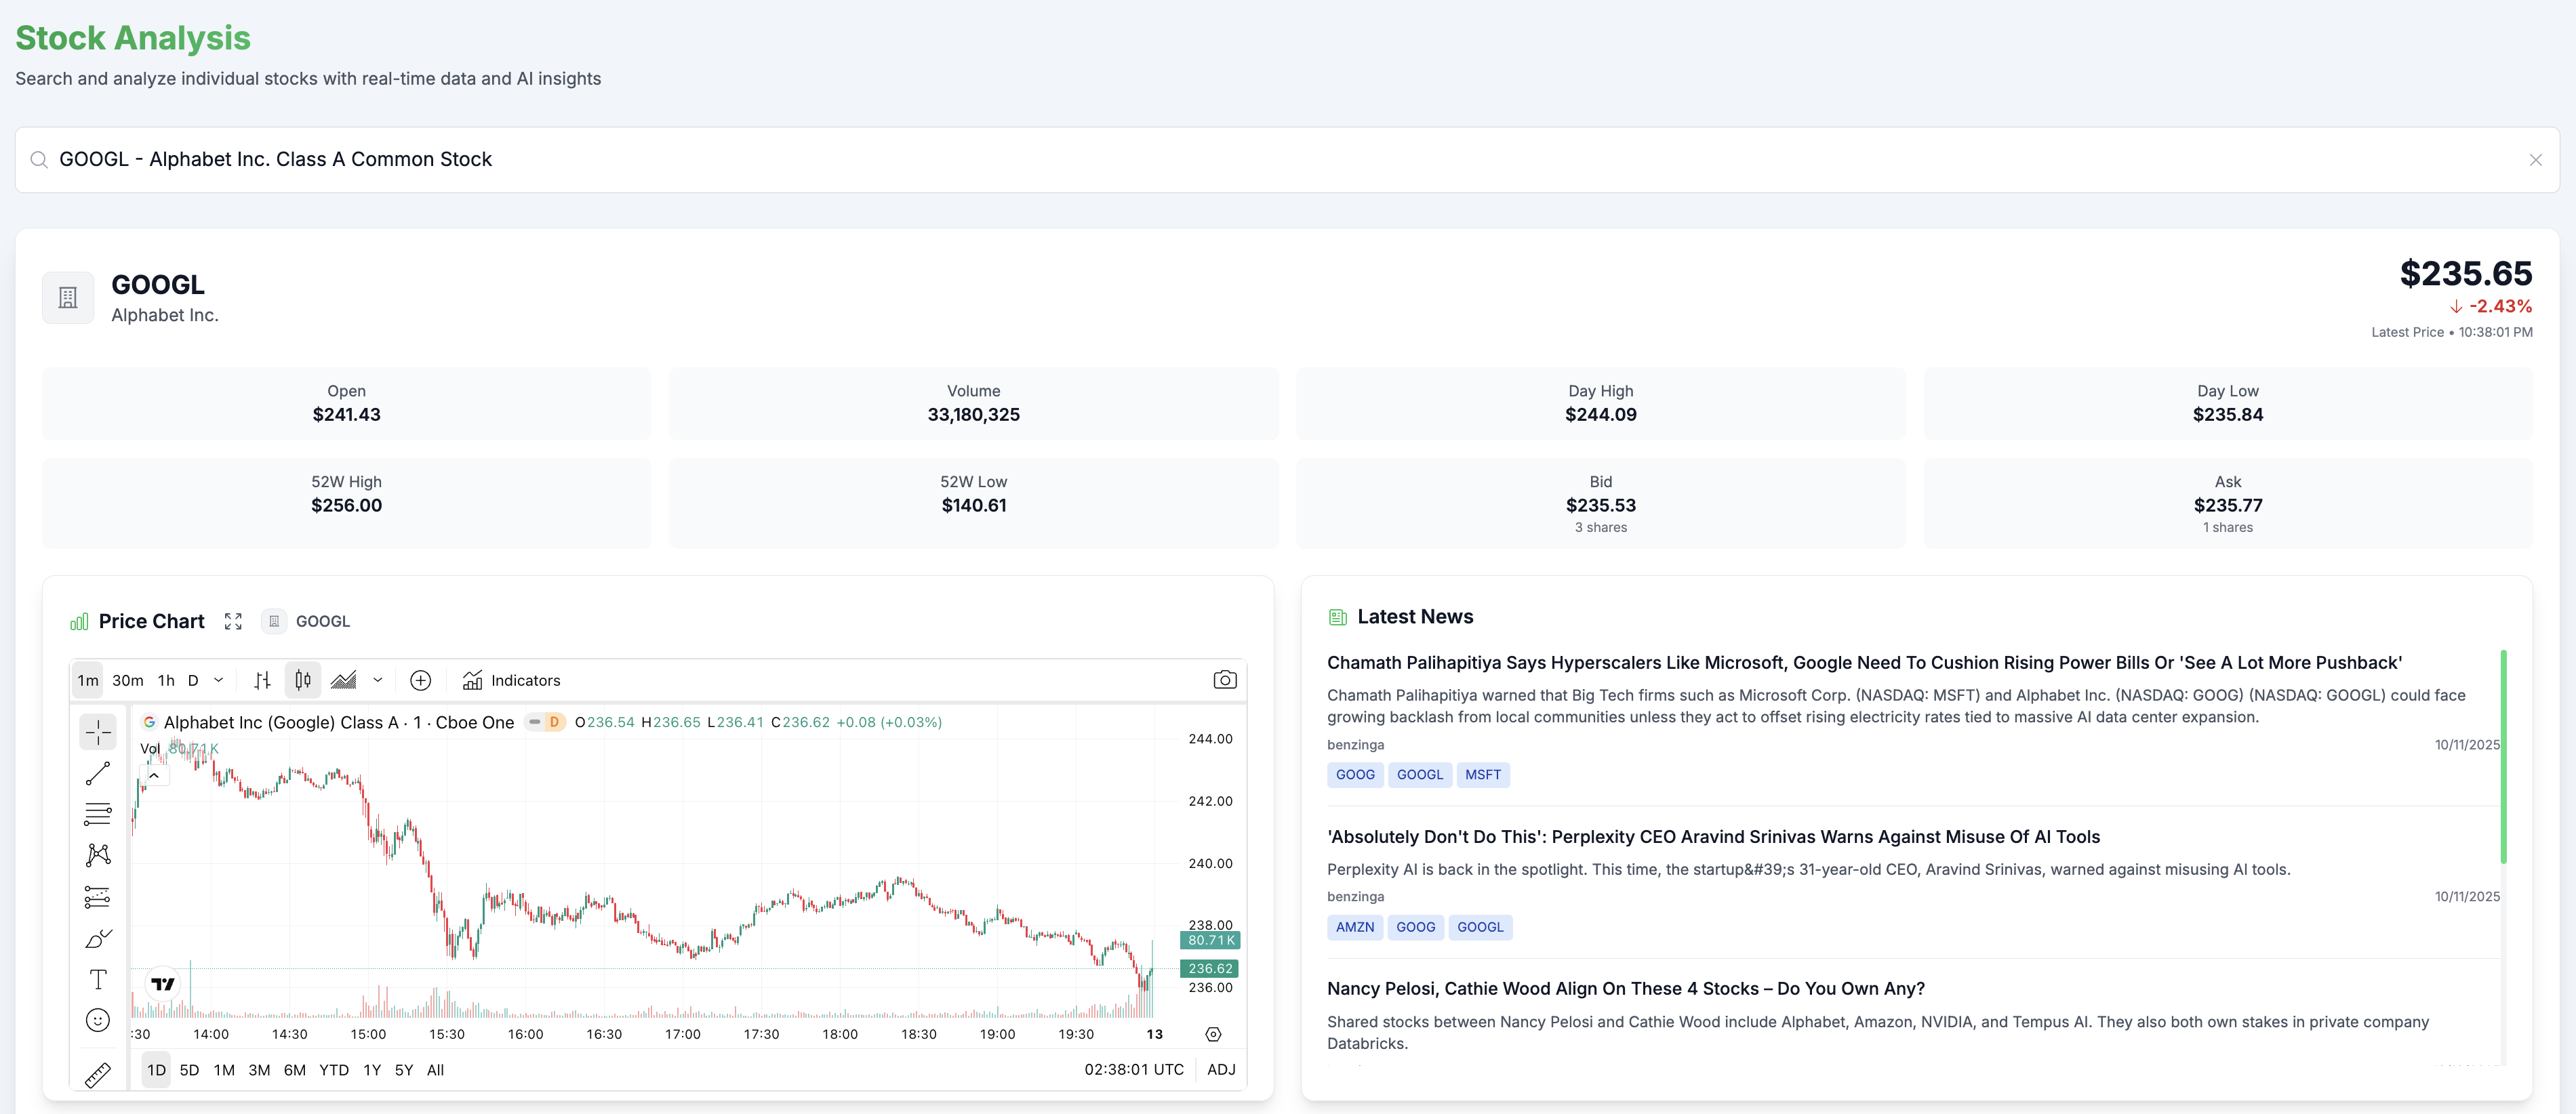Image resolution: width=2576 pixels, height=1114 pixels.
Task: Open the chart style dropdown arrow
Action: pyautogui.click(x=378, y=680)
